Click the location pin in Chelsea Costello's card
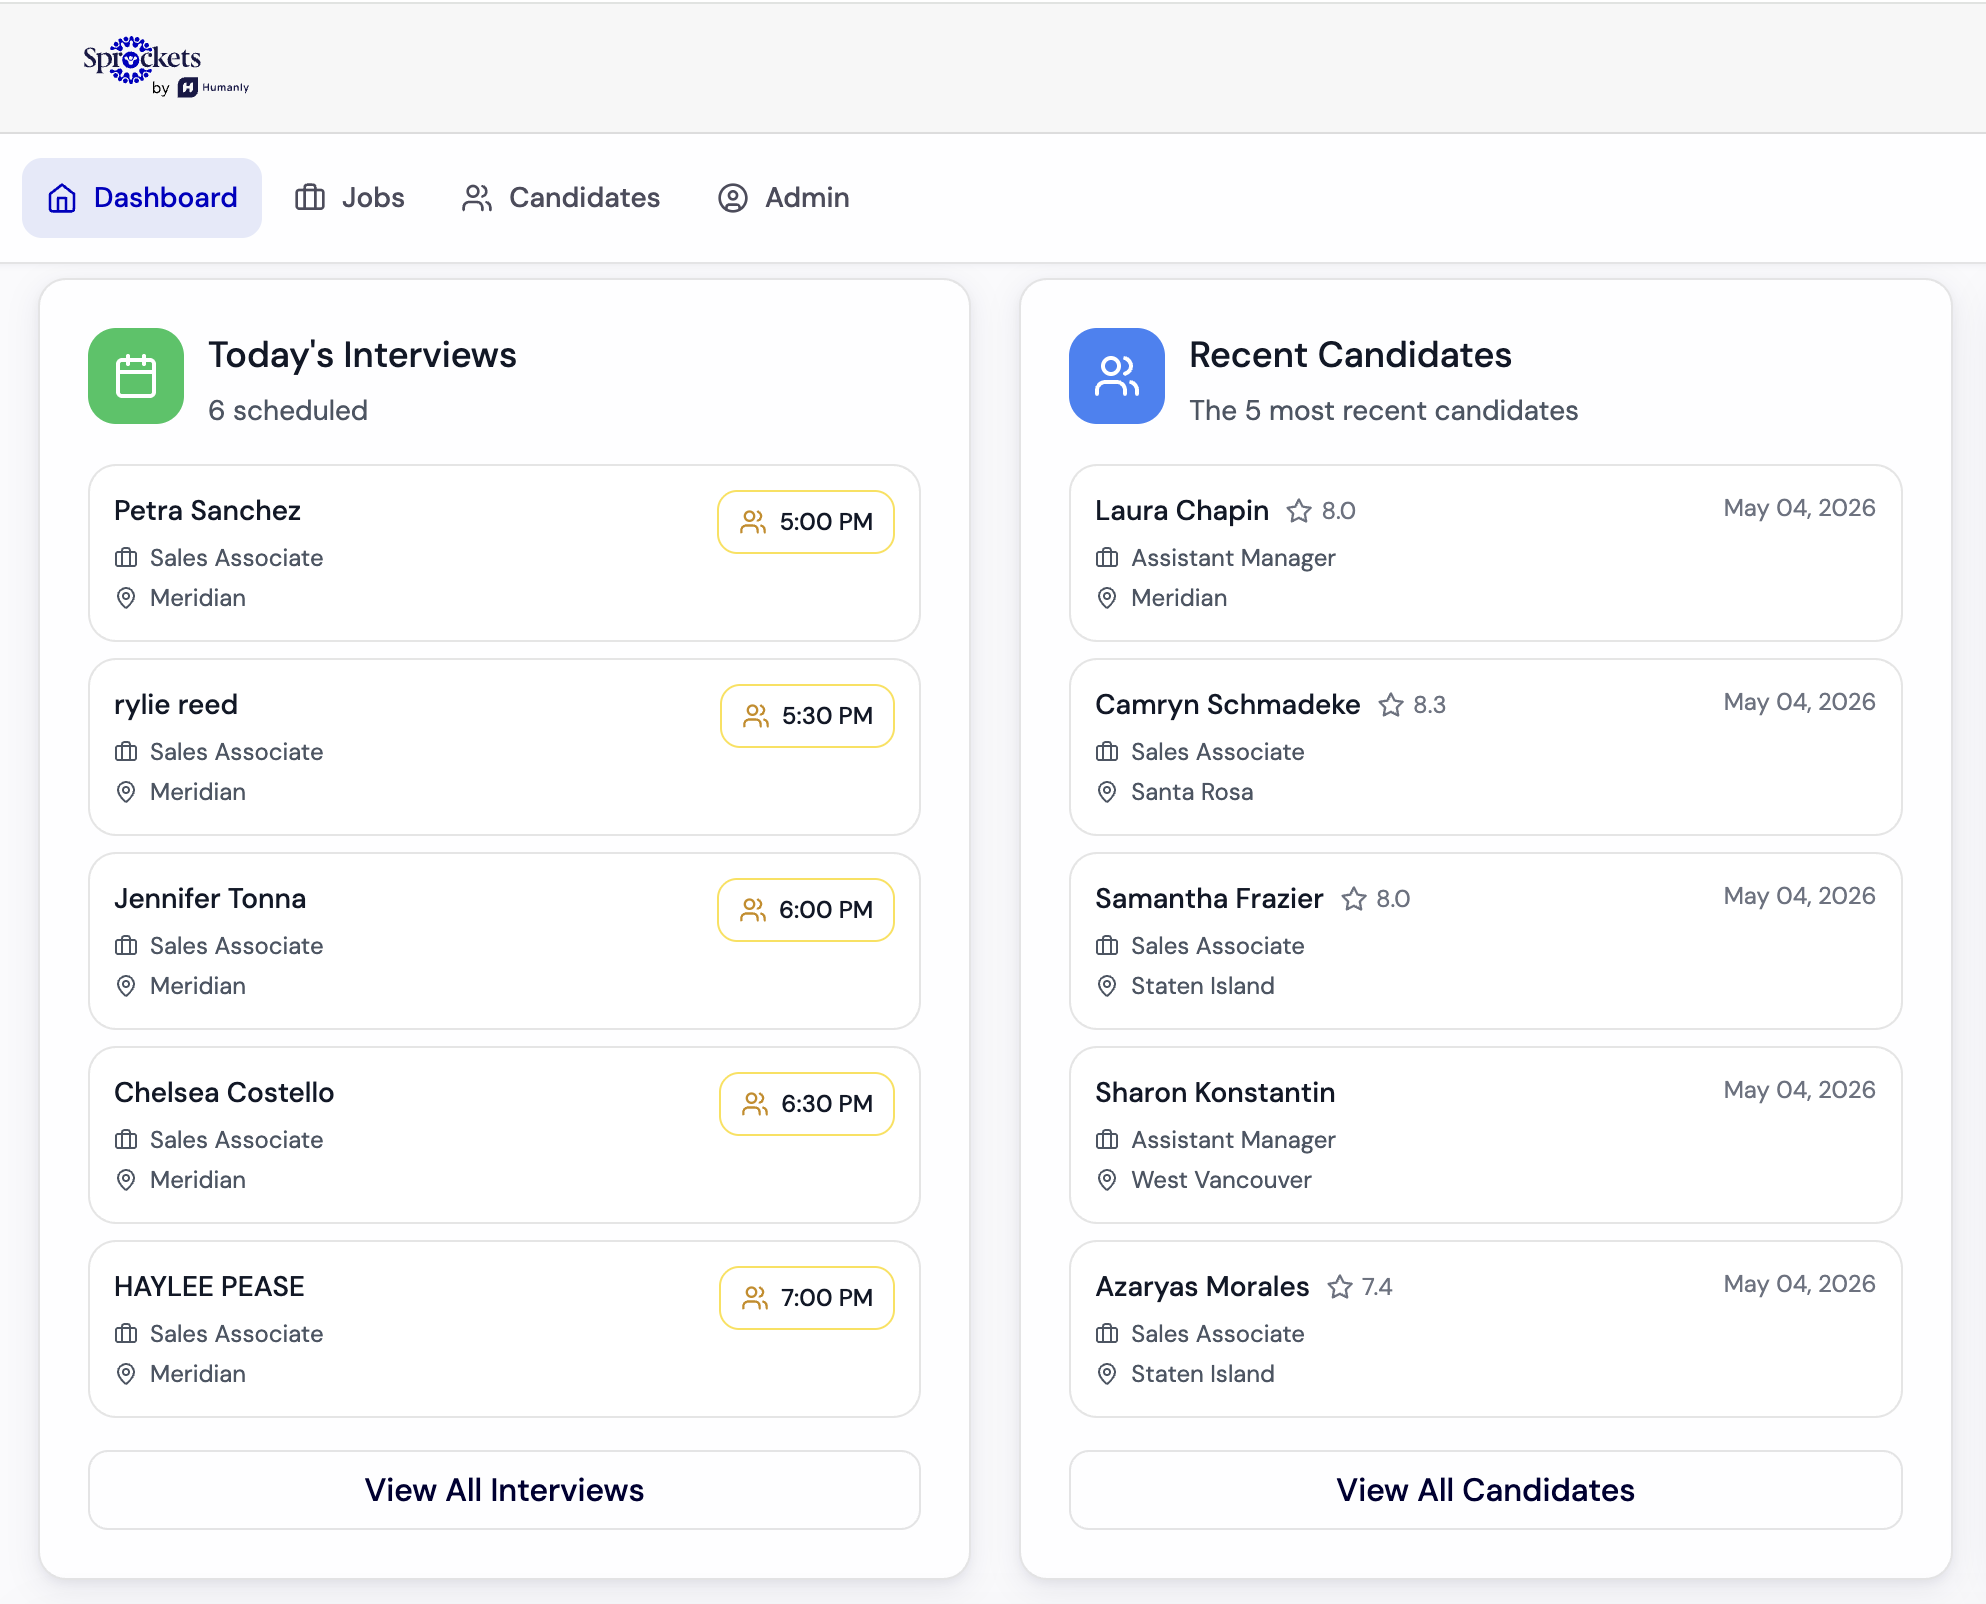Viewport: 1986px width, 1604px height. tap(126, 1180)
